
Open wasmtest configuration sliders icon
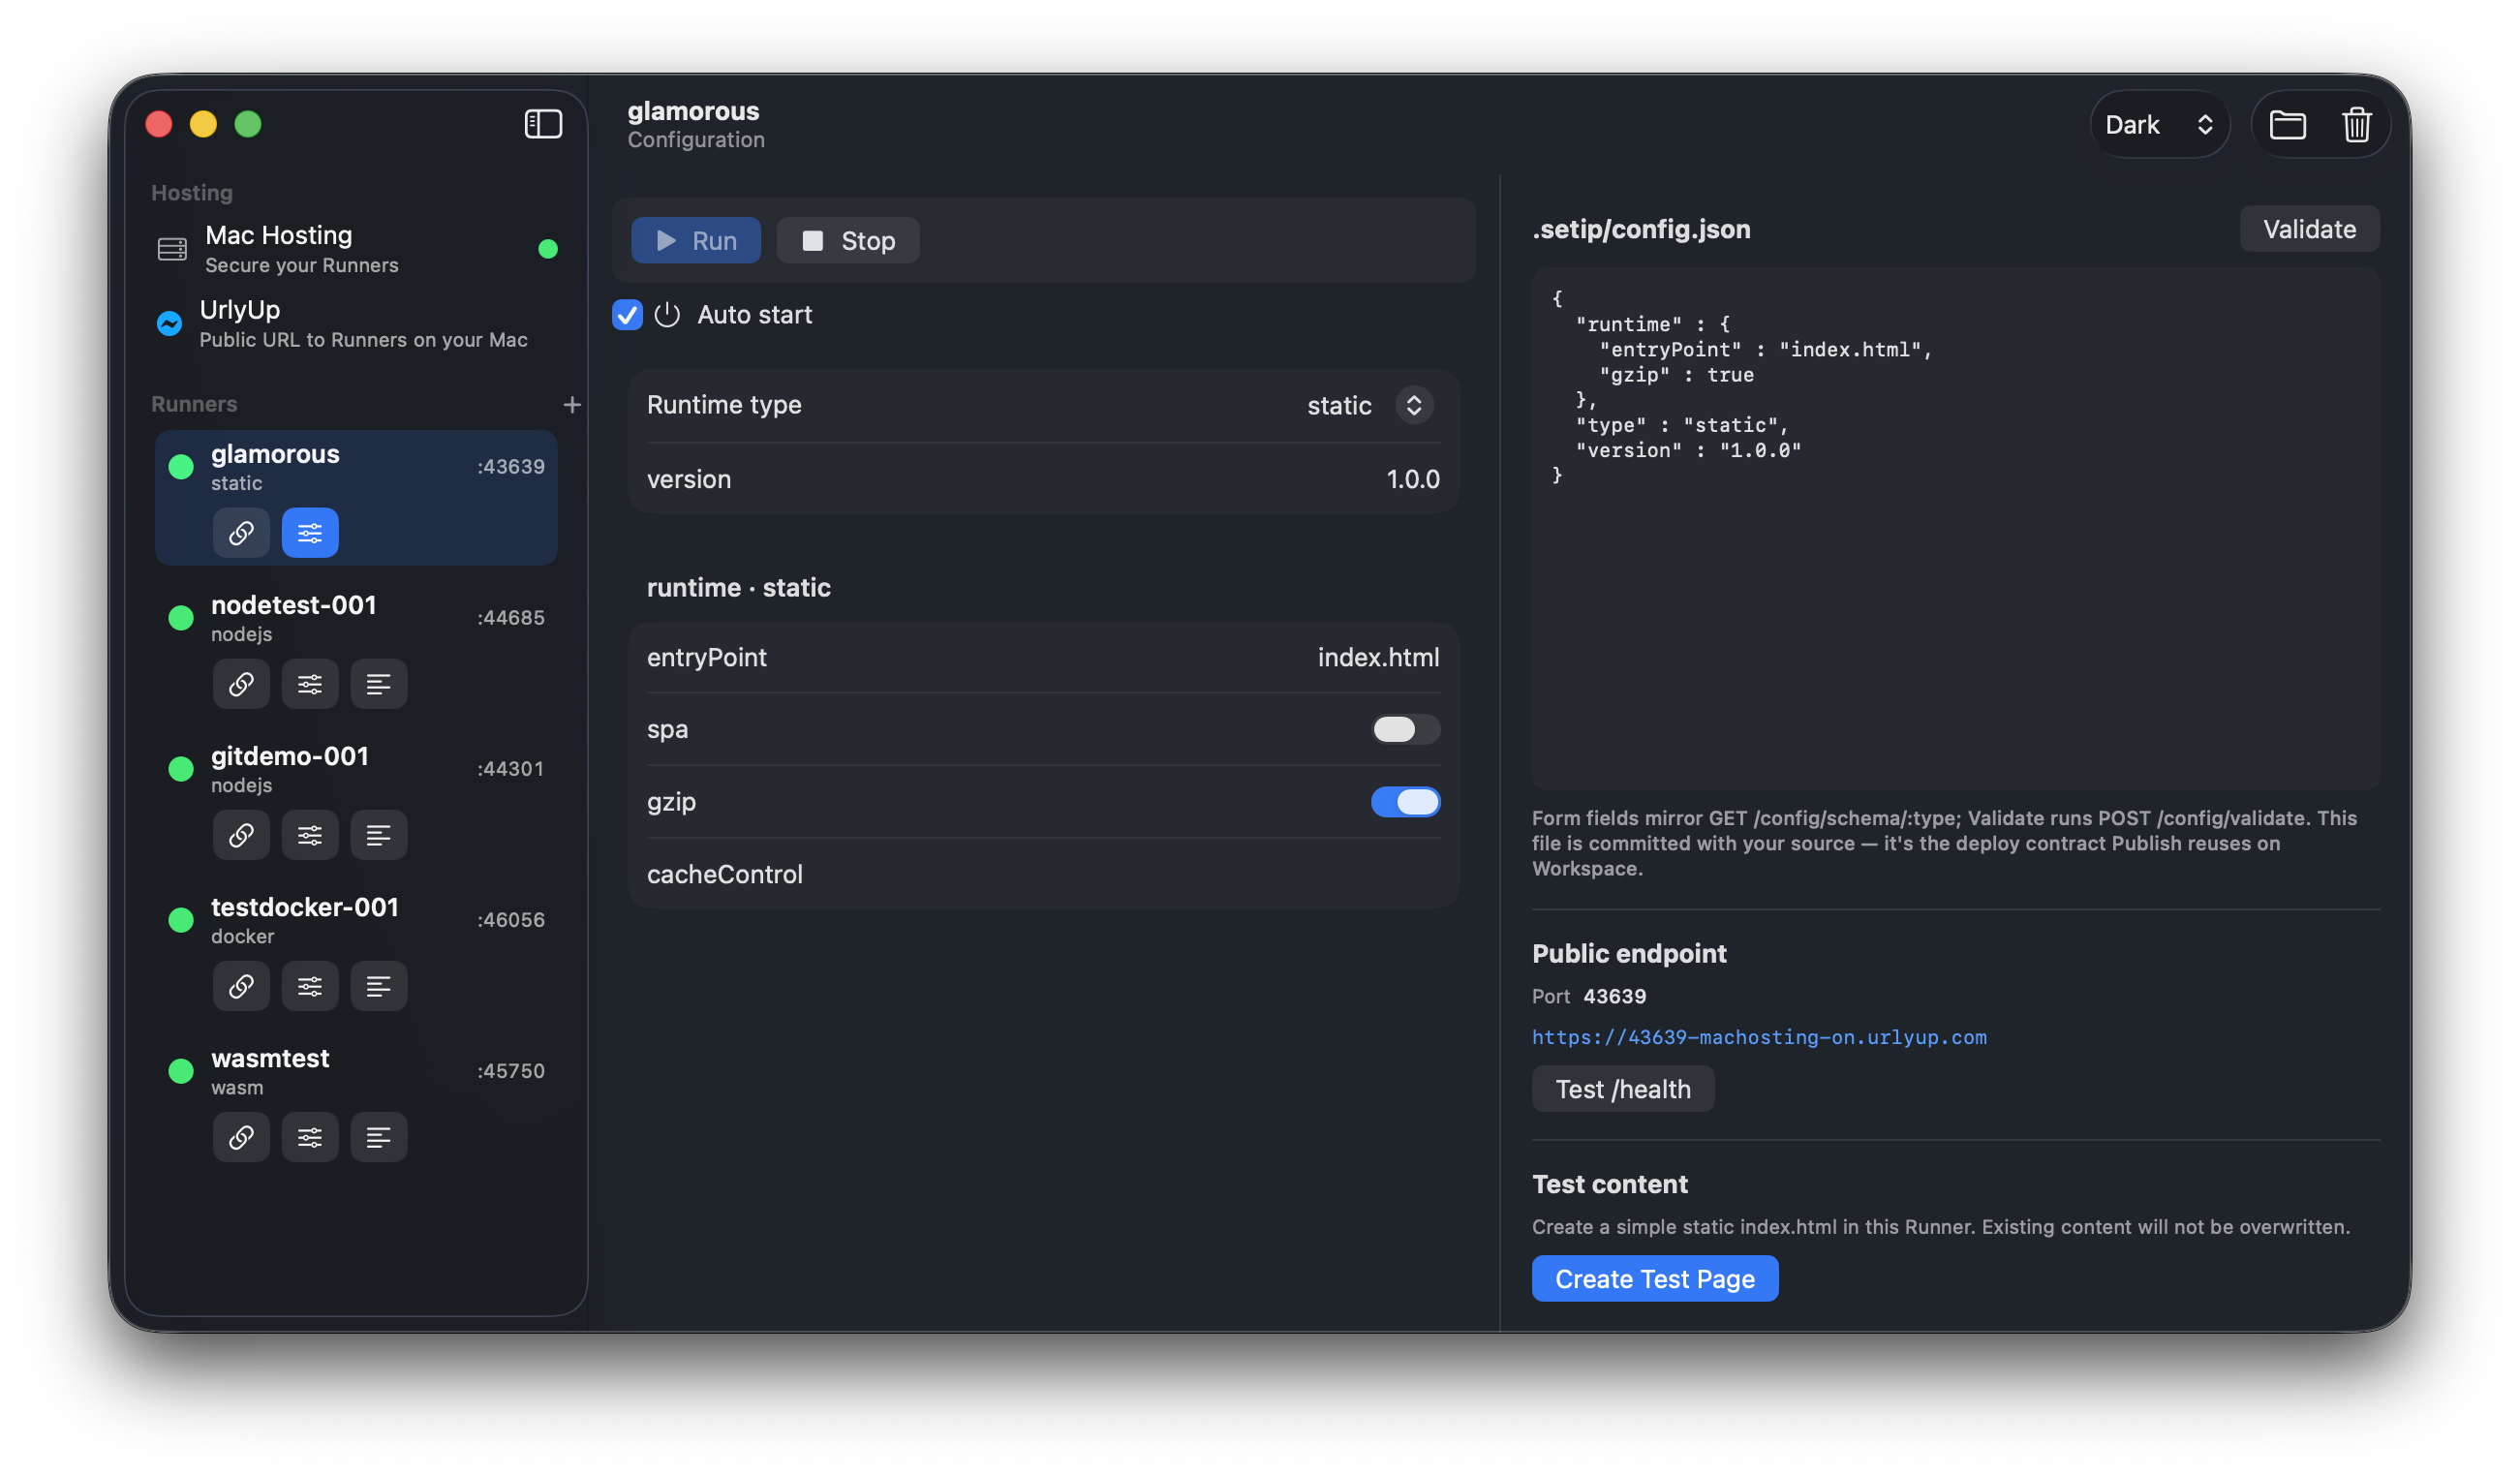point(310,1137)
